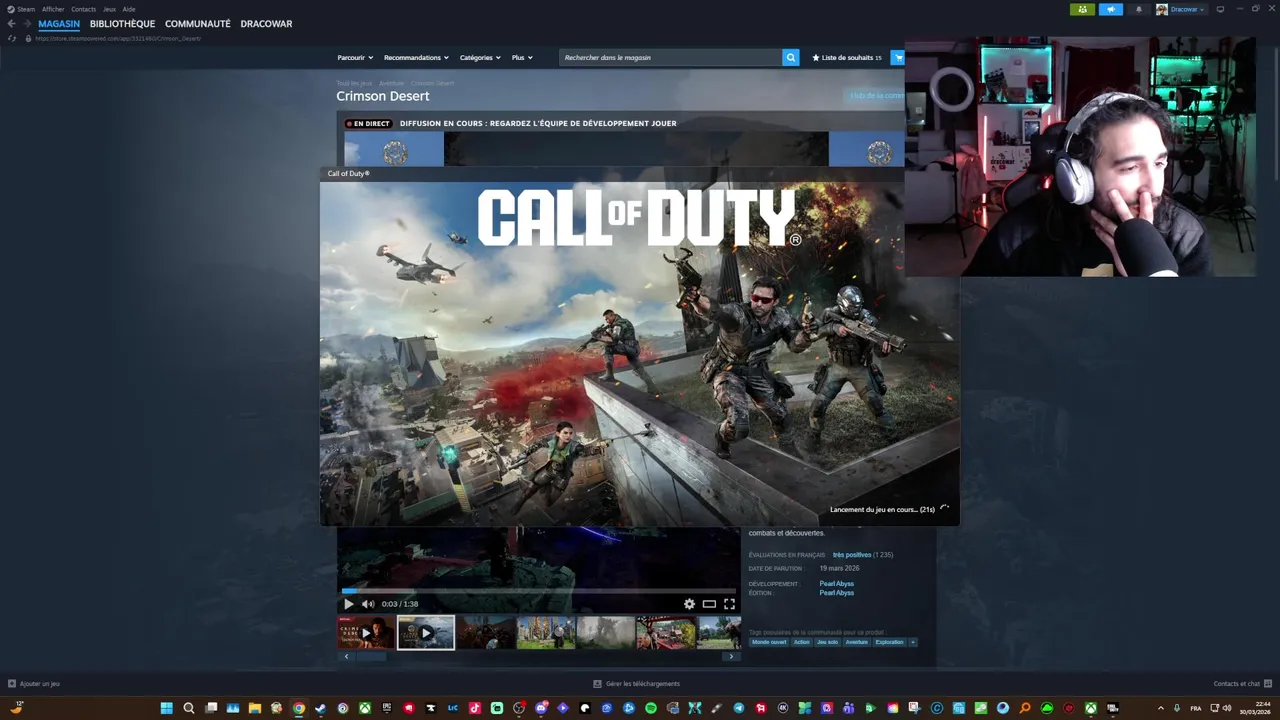Viewport: 1280px width, 720px height.
Task: Click the Aventure tag
Action: pos(856,642)
